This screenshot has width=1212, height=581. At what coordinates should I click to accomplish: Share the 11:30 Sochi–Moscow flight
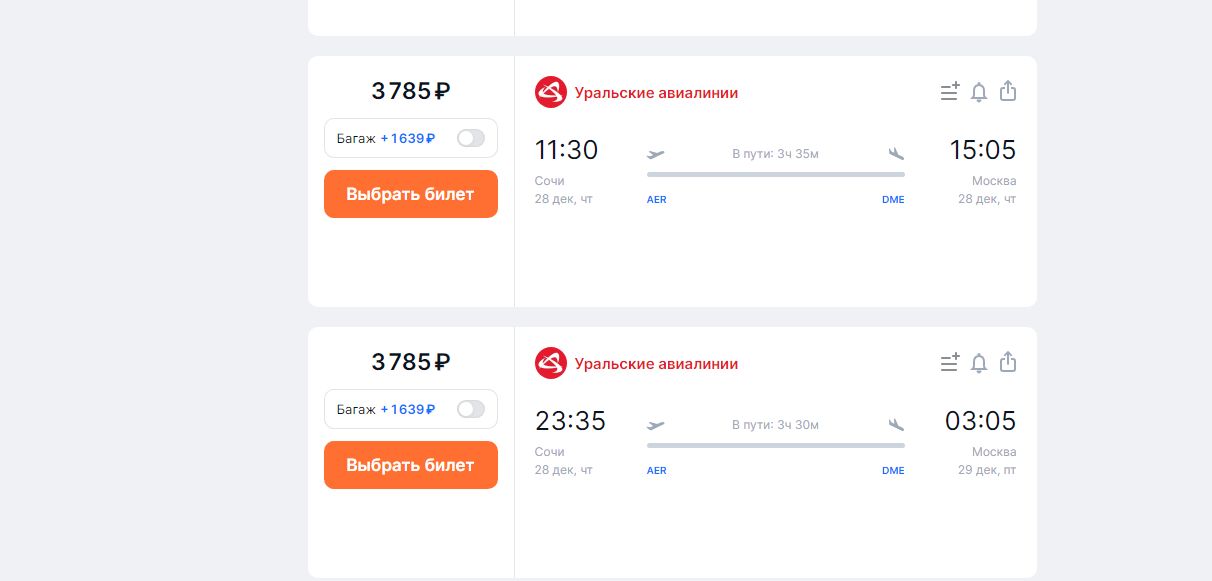point(1008,92)
